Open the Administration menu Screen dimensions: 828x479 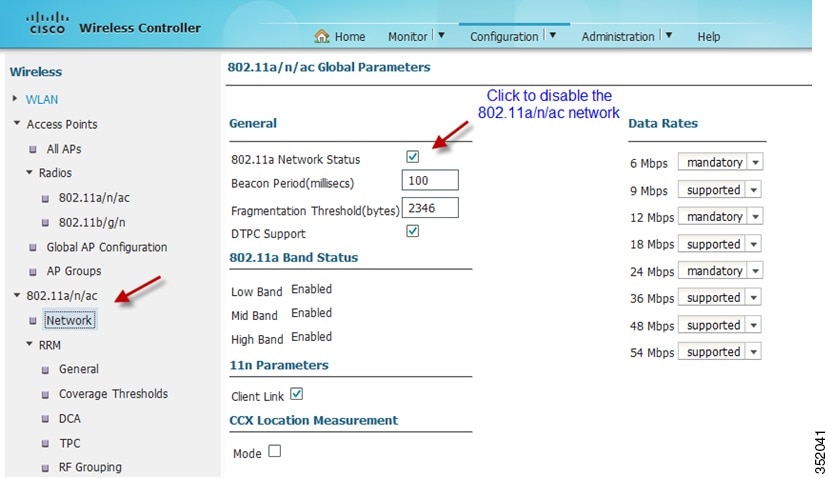tap(618, 36)
